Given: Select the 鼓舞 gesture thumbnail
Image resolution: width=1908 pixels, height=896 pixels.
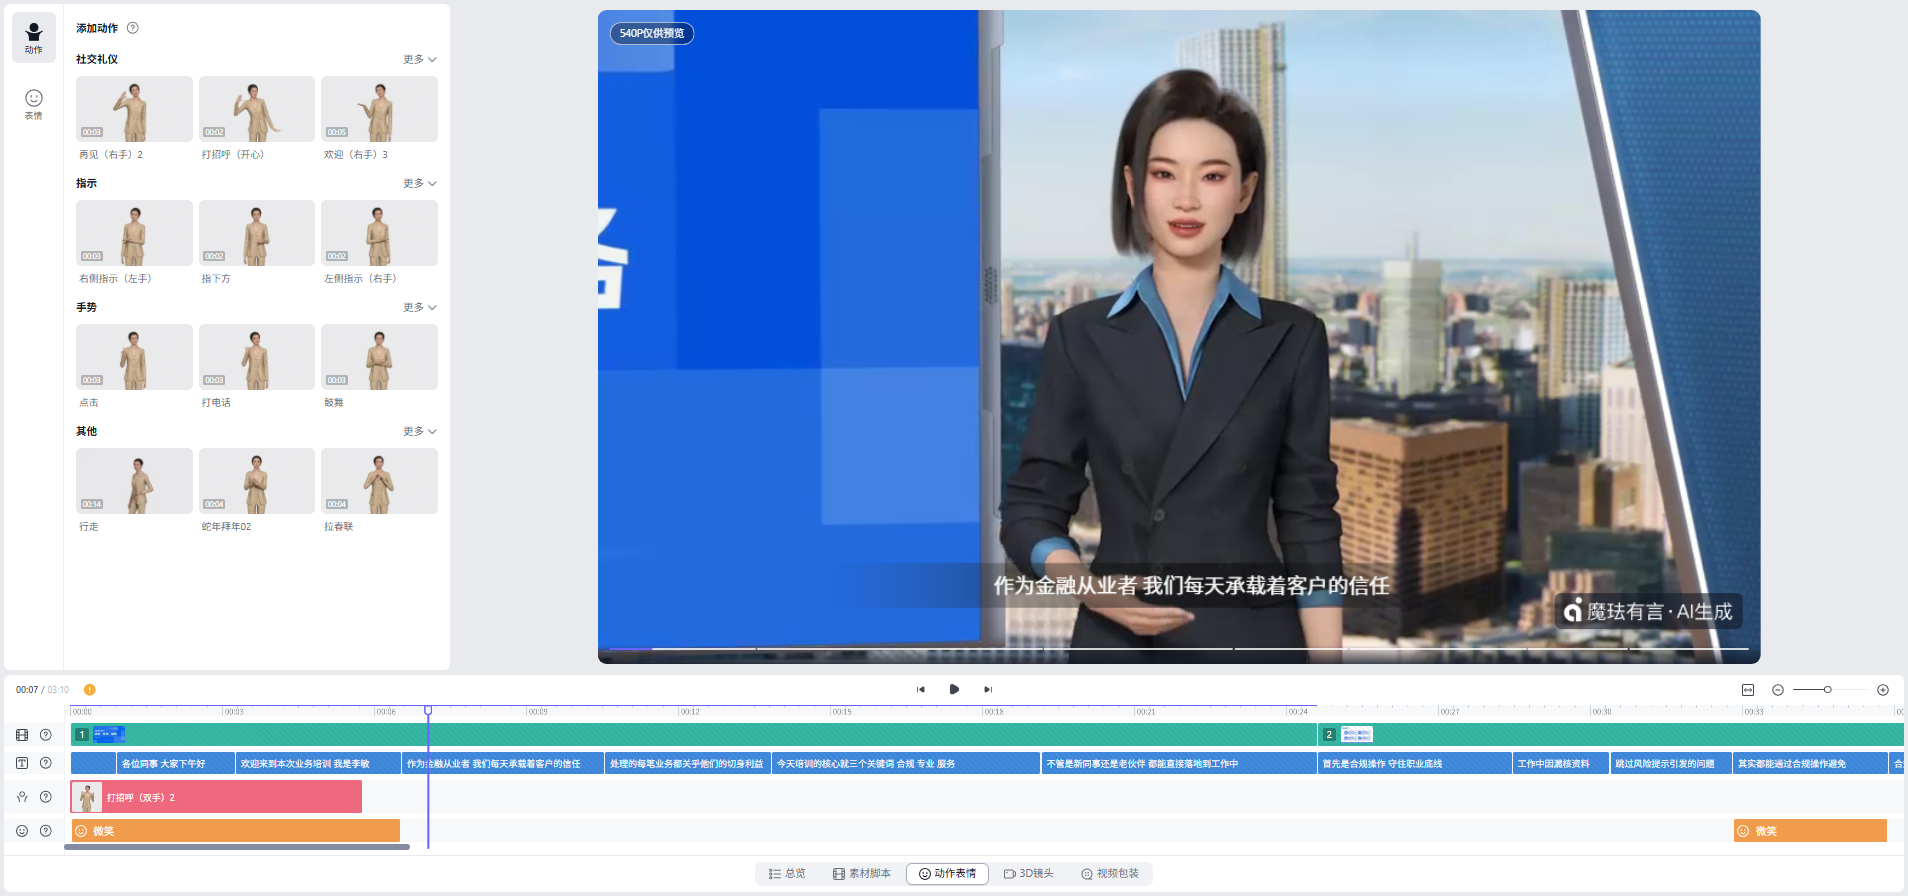Looking at the screenshot, I should tap(379, 357).
